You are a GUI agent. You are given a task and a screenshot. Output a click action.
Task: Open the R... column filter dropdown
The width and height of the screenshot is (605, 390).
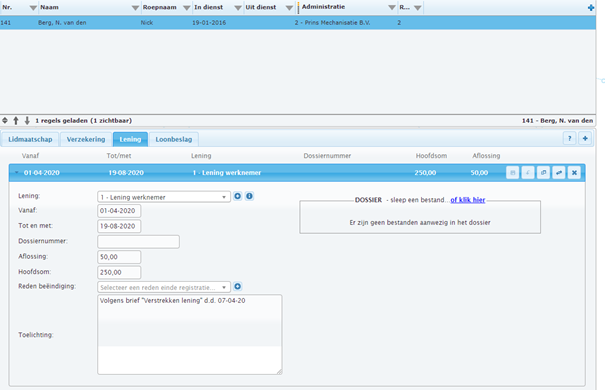[x=417, y=8]
